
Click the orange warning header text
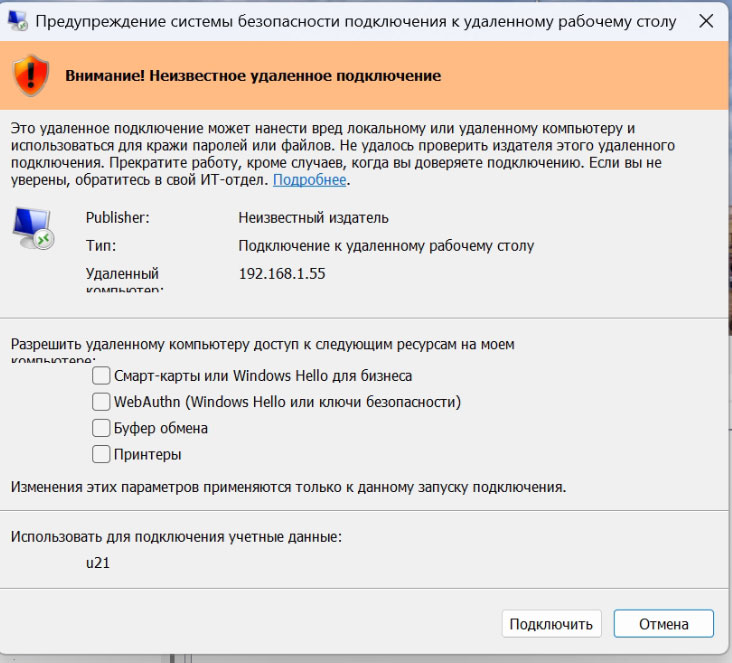tap(253, 75)
